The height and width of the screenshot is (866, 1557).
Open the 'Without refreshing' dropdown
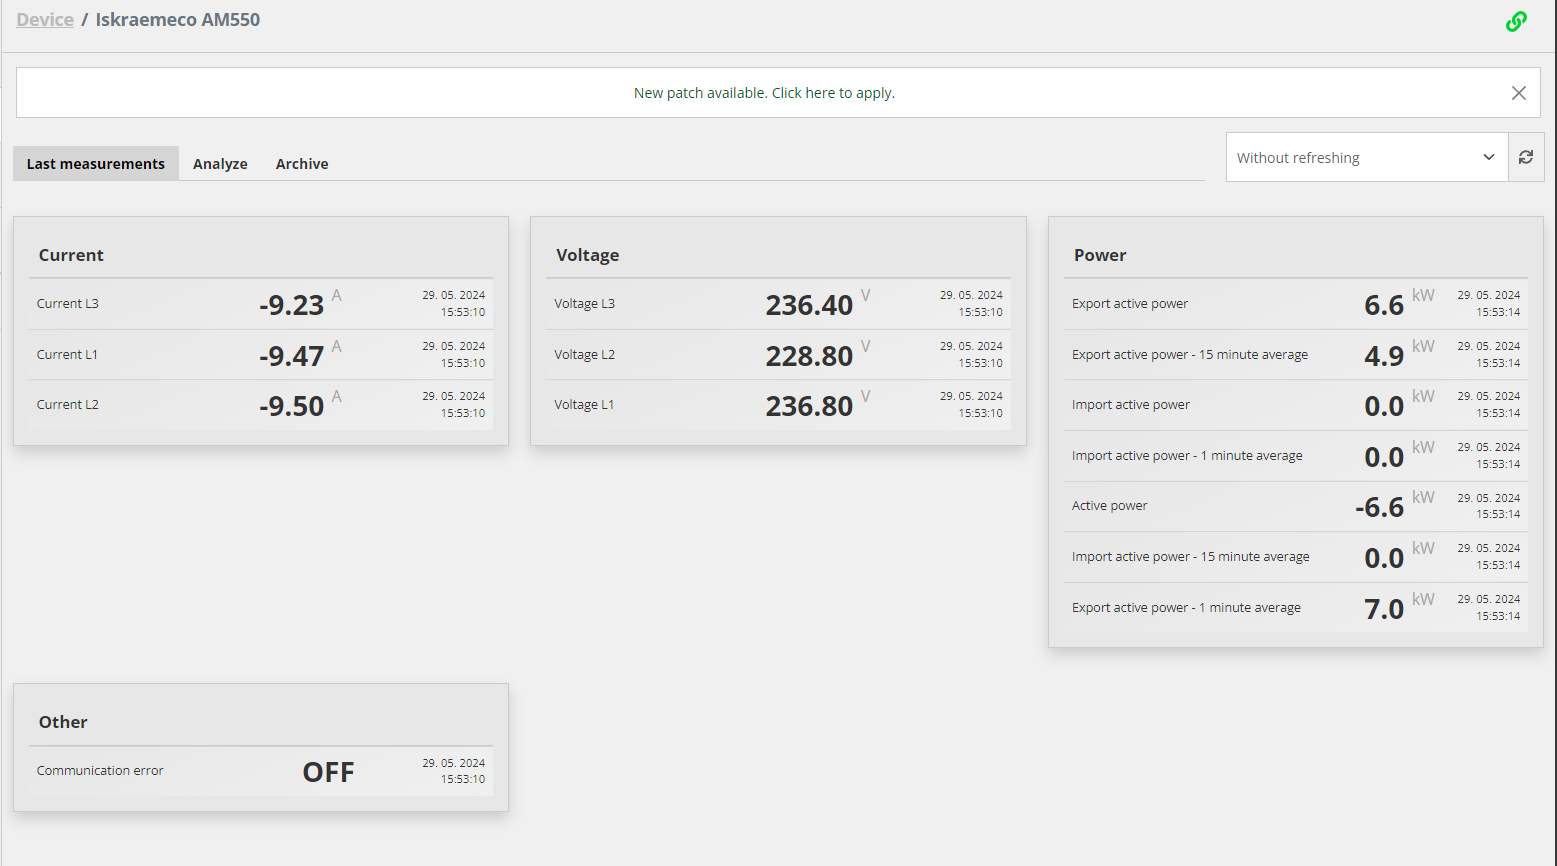click(x=1367, y=157)
